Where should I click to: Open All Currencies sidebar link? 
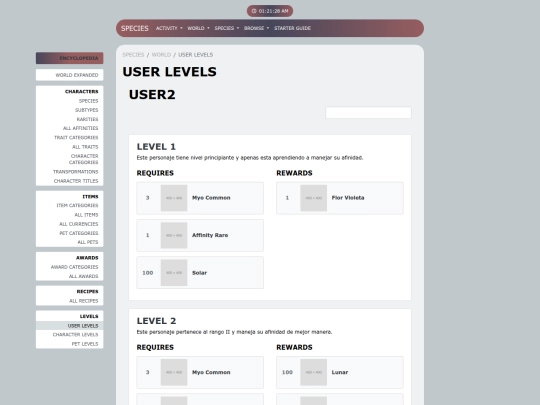click(79, 224)
